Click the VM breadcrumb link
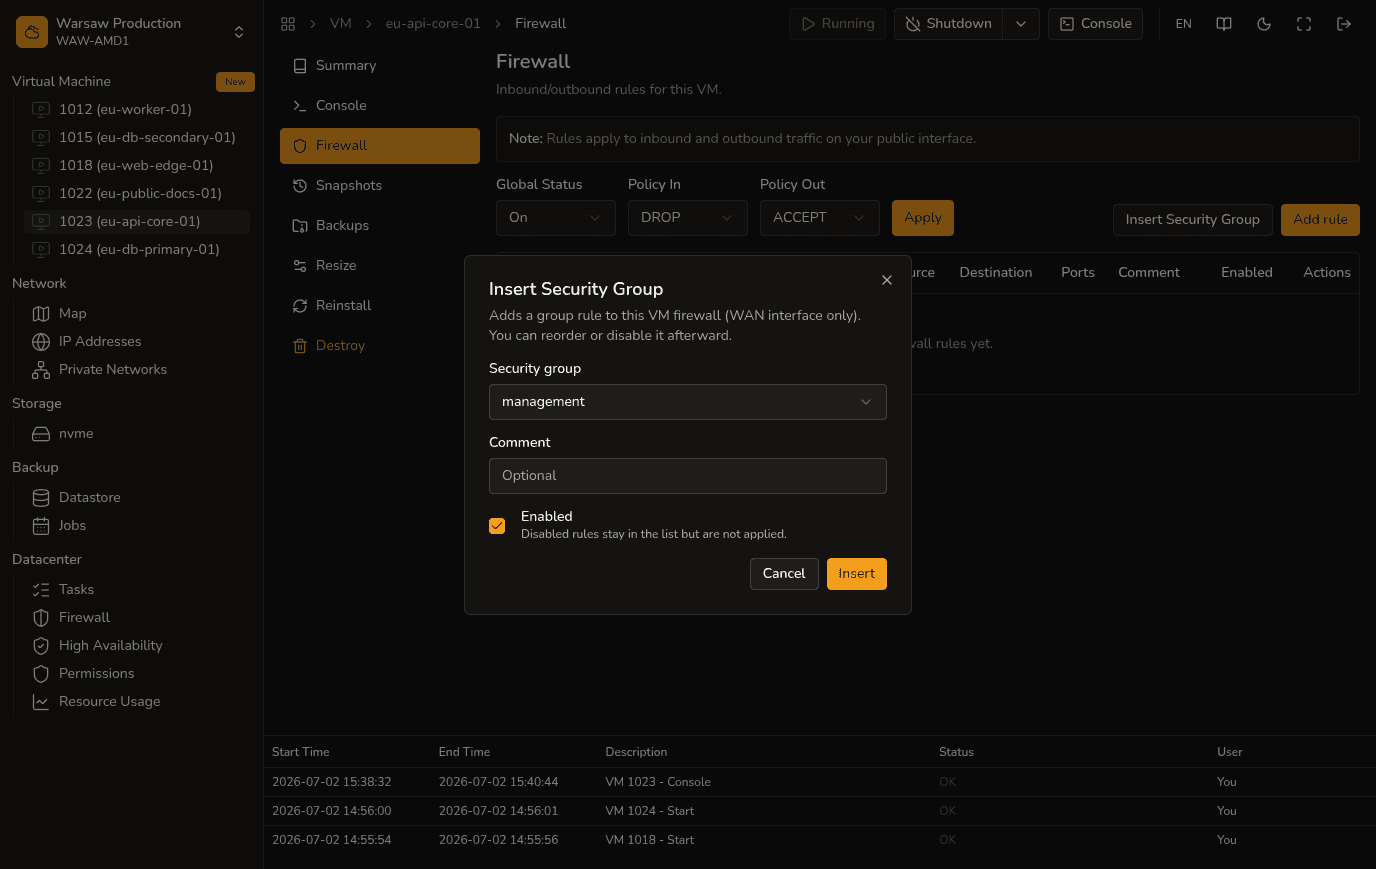The image size is (1376, 869). (341, 23)
